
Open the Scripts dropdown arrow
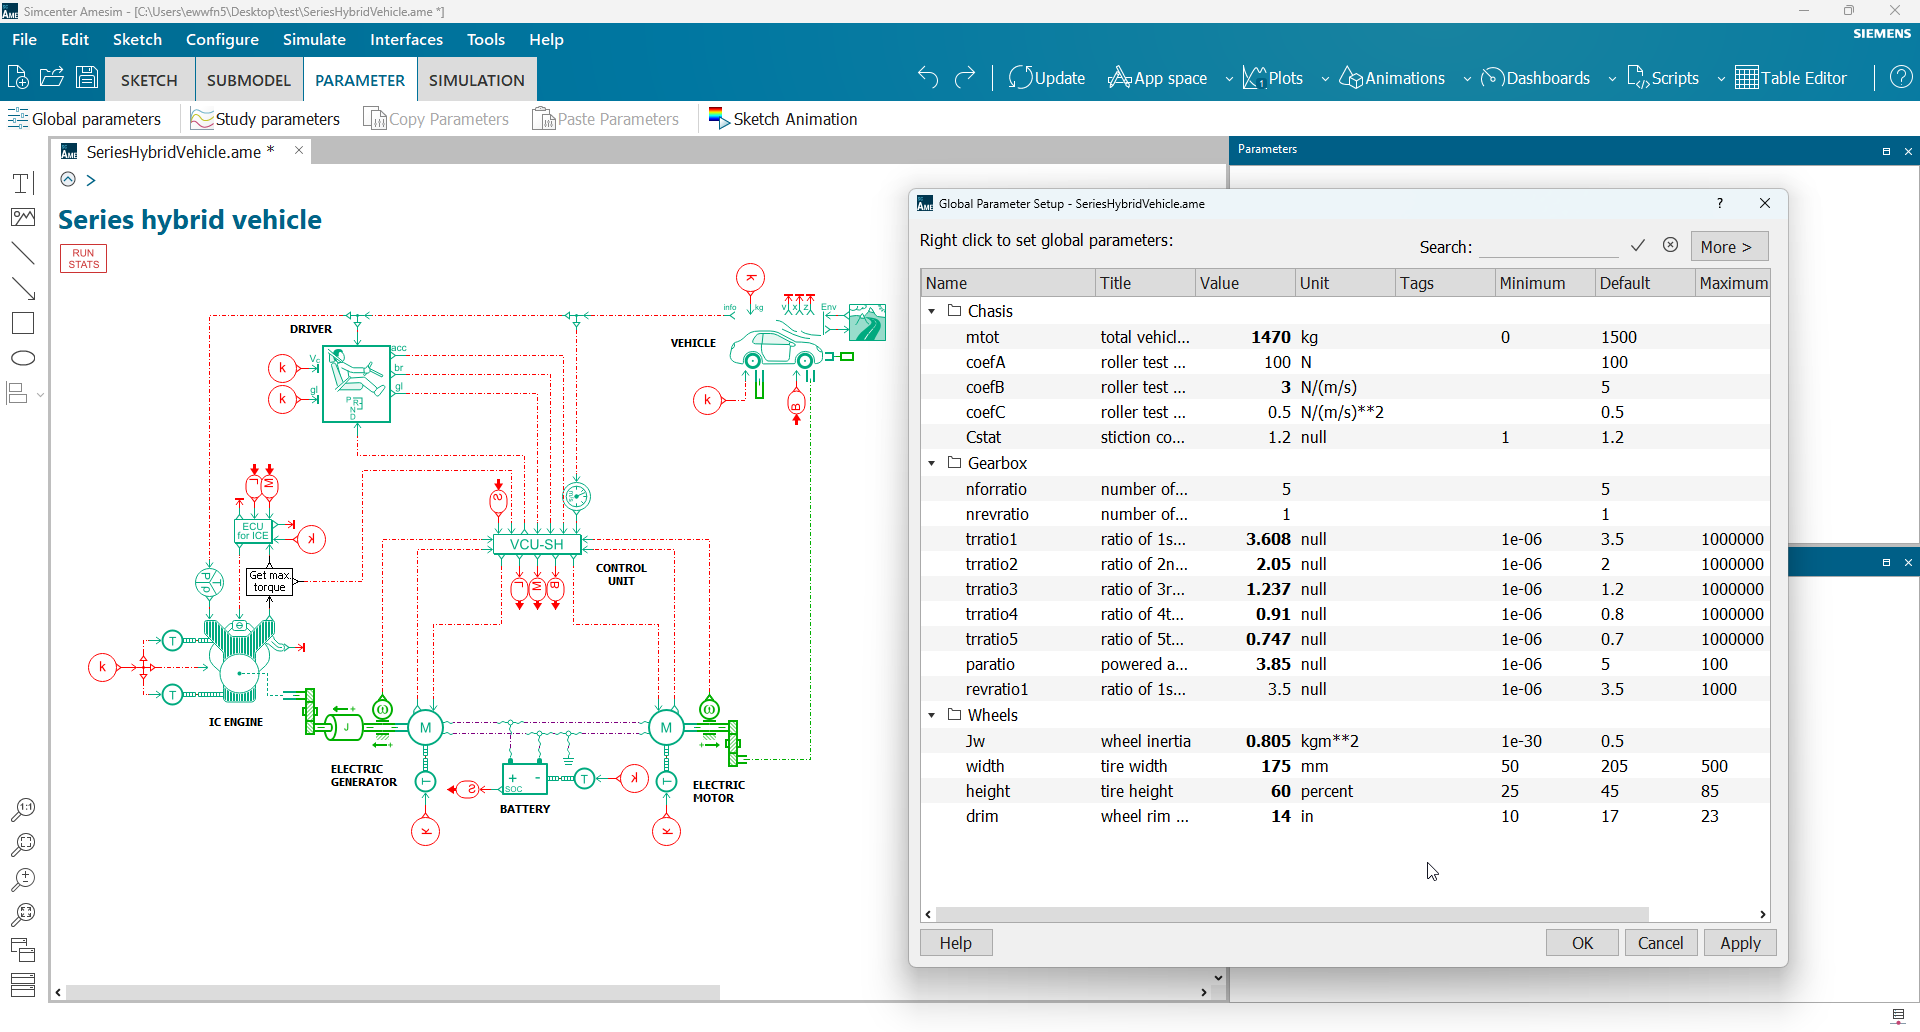(1721, 79)
